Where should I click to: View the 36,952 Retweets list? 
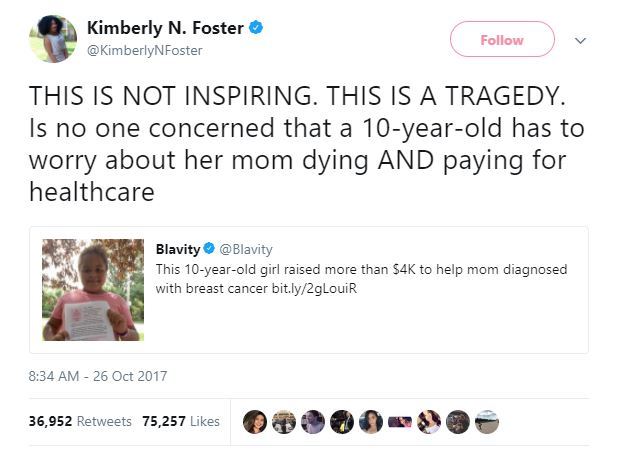[80, 421]
